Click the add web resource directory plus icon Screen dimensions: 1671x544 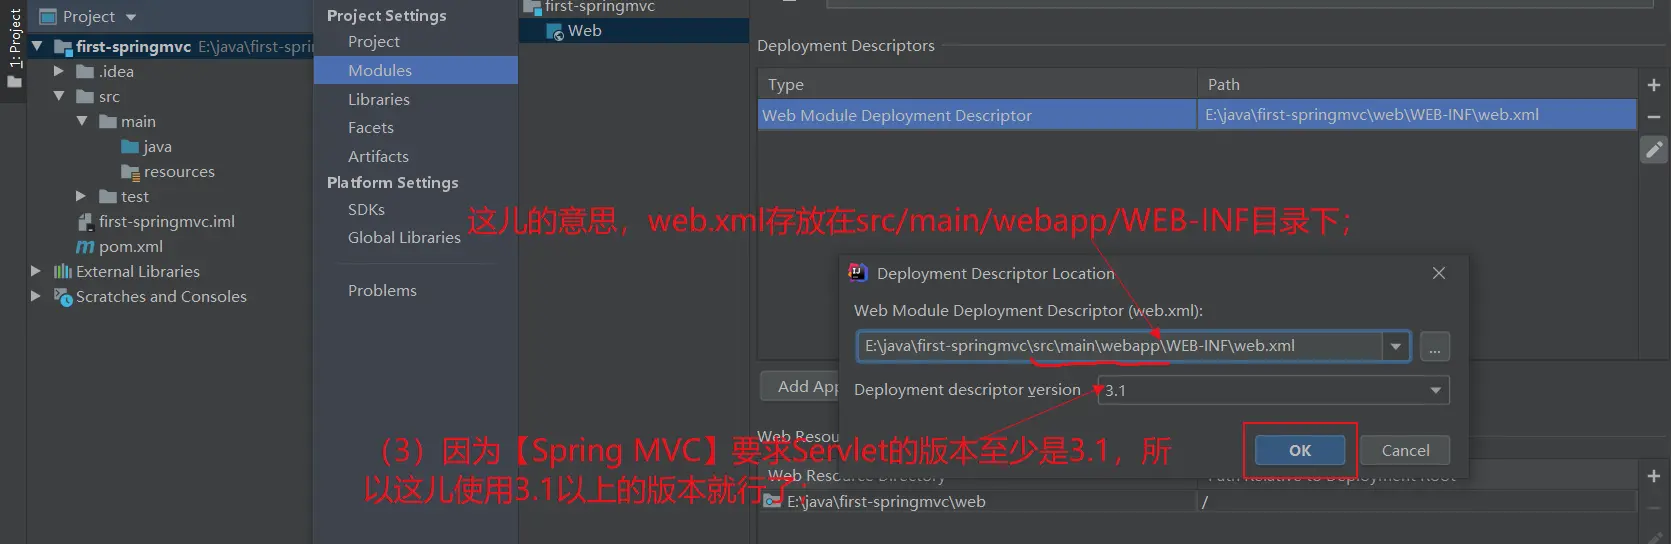click(x=1654, y=476)
